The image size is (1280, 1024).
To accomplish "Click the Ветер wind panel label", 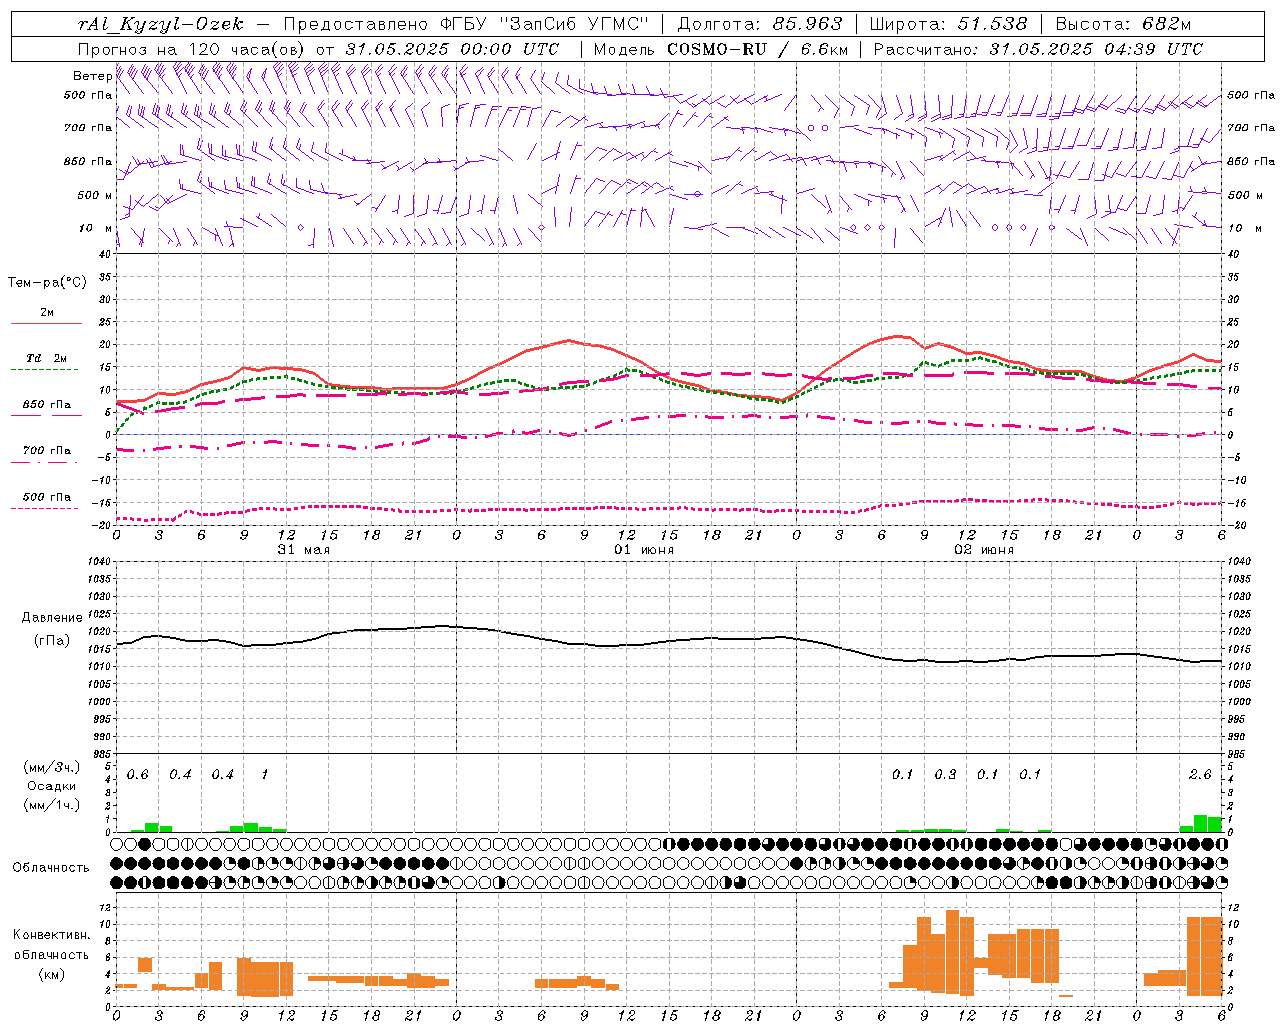I will tap(92, 76).
